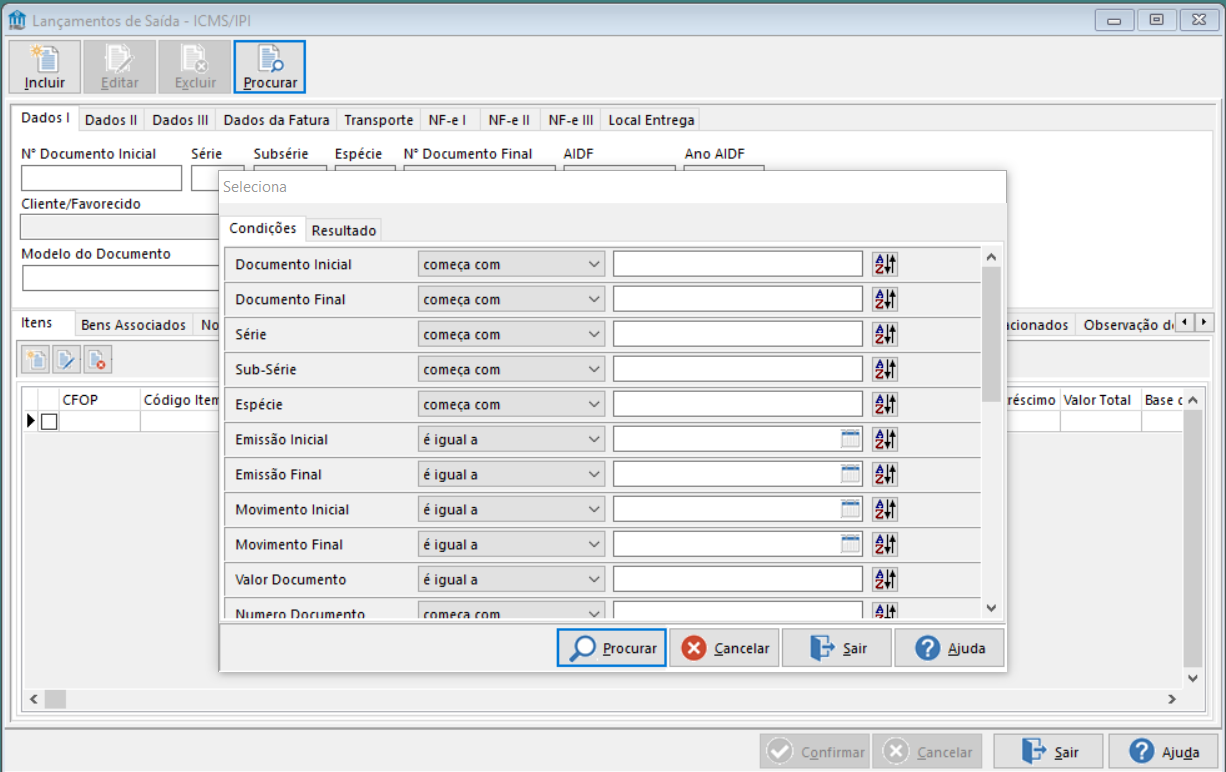
Task: Open condition dropdown for Espécie
Action: coord(511,404)
